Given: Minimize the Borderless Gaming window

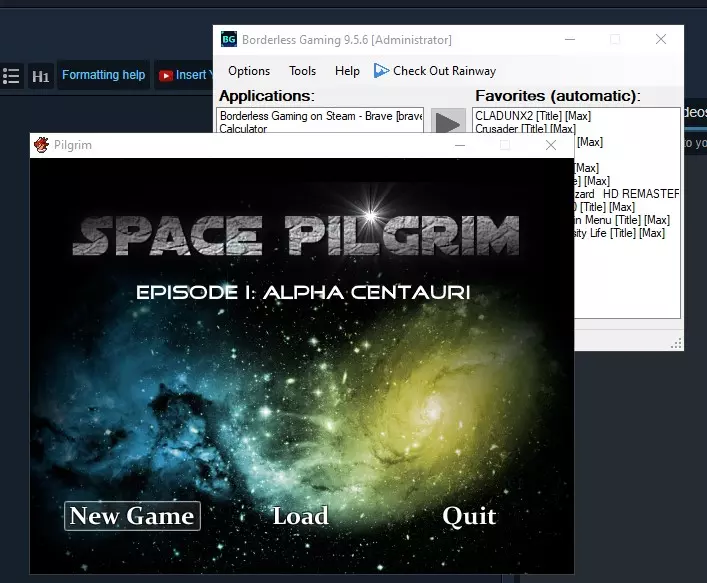Looking at the screenshot, I should (570, 39).
